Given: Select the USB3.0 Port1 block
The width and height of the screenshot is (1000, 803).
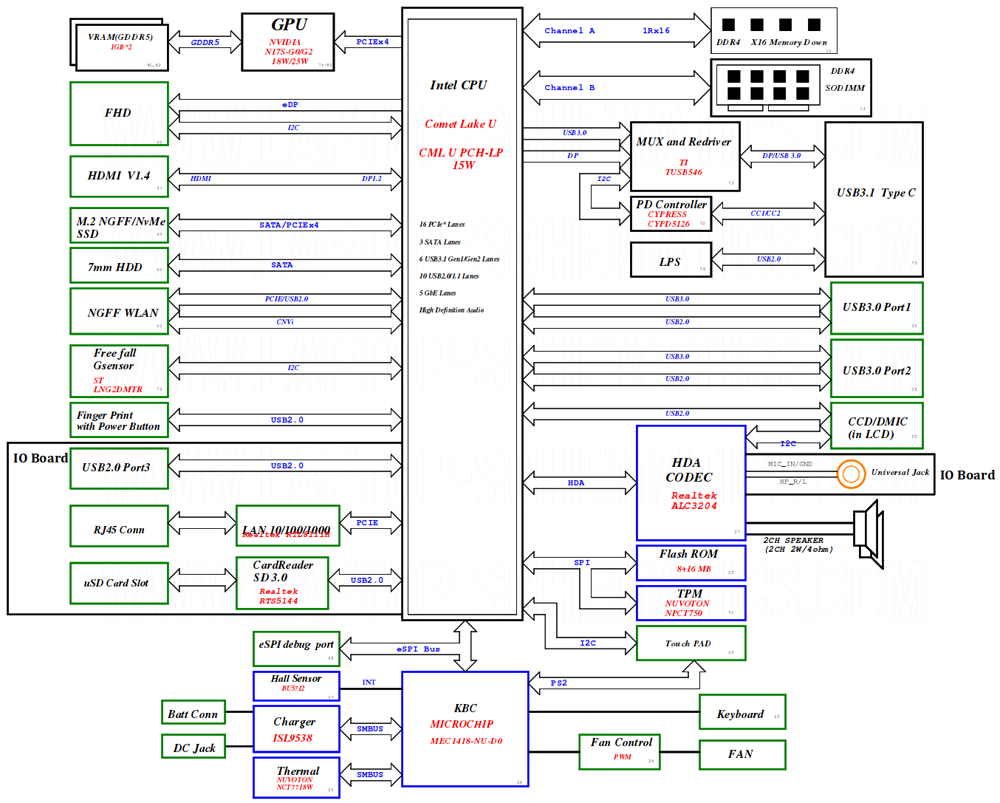Looking at the screenshot, I should (877, 308).
